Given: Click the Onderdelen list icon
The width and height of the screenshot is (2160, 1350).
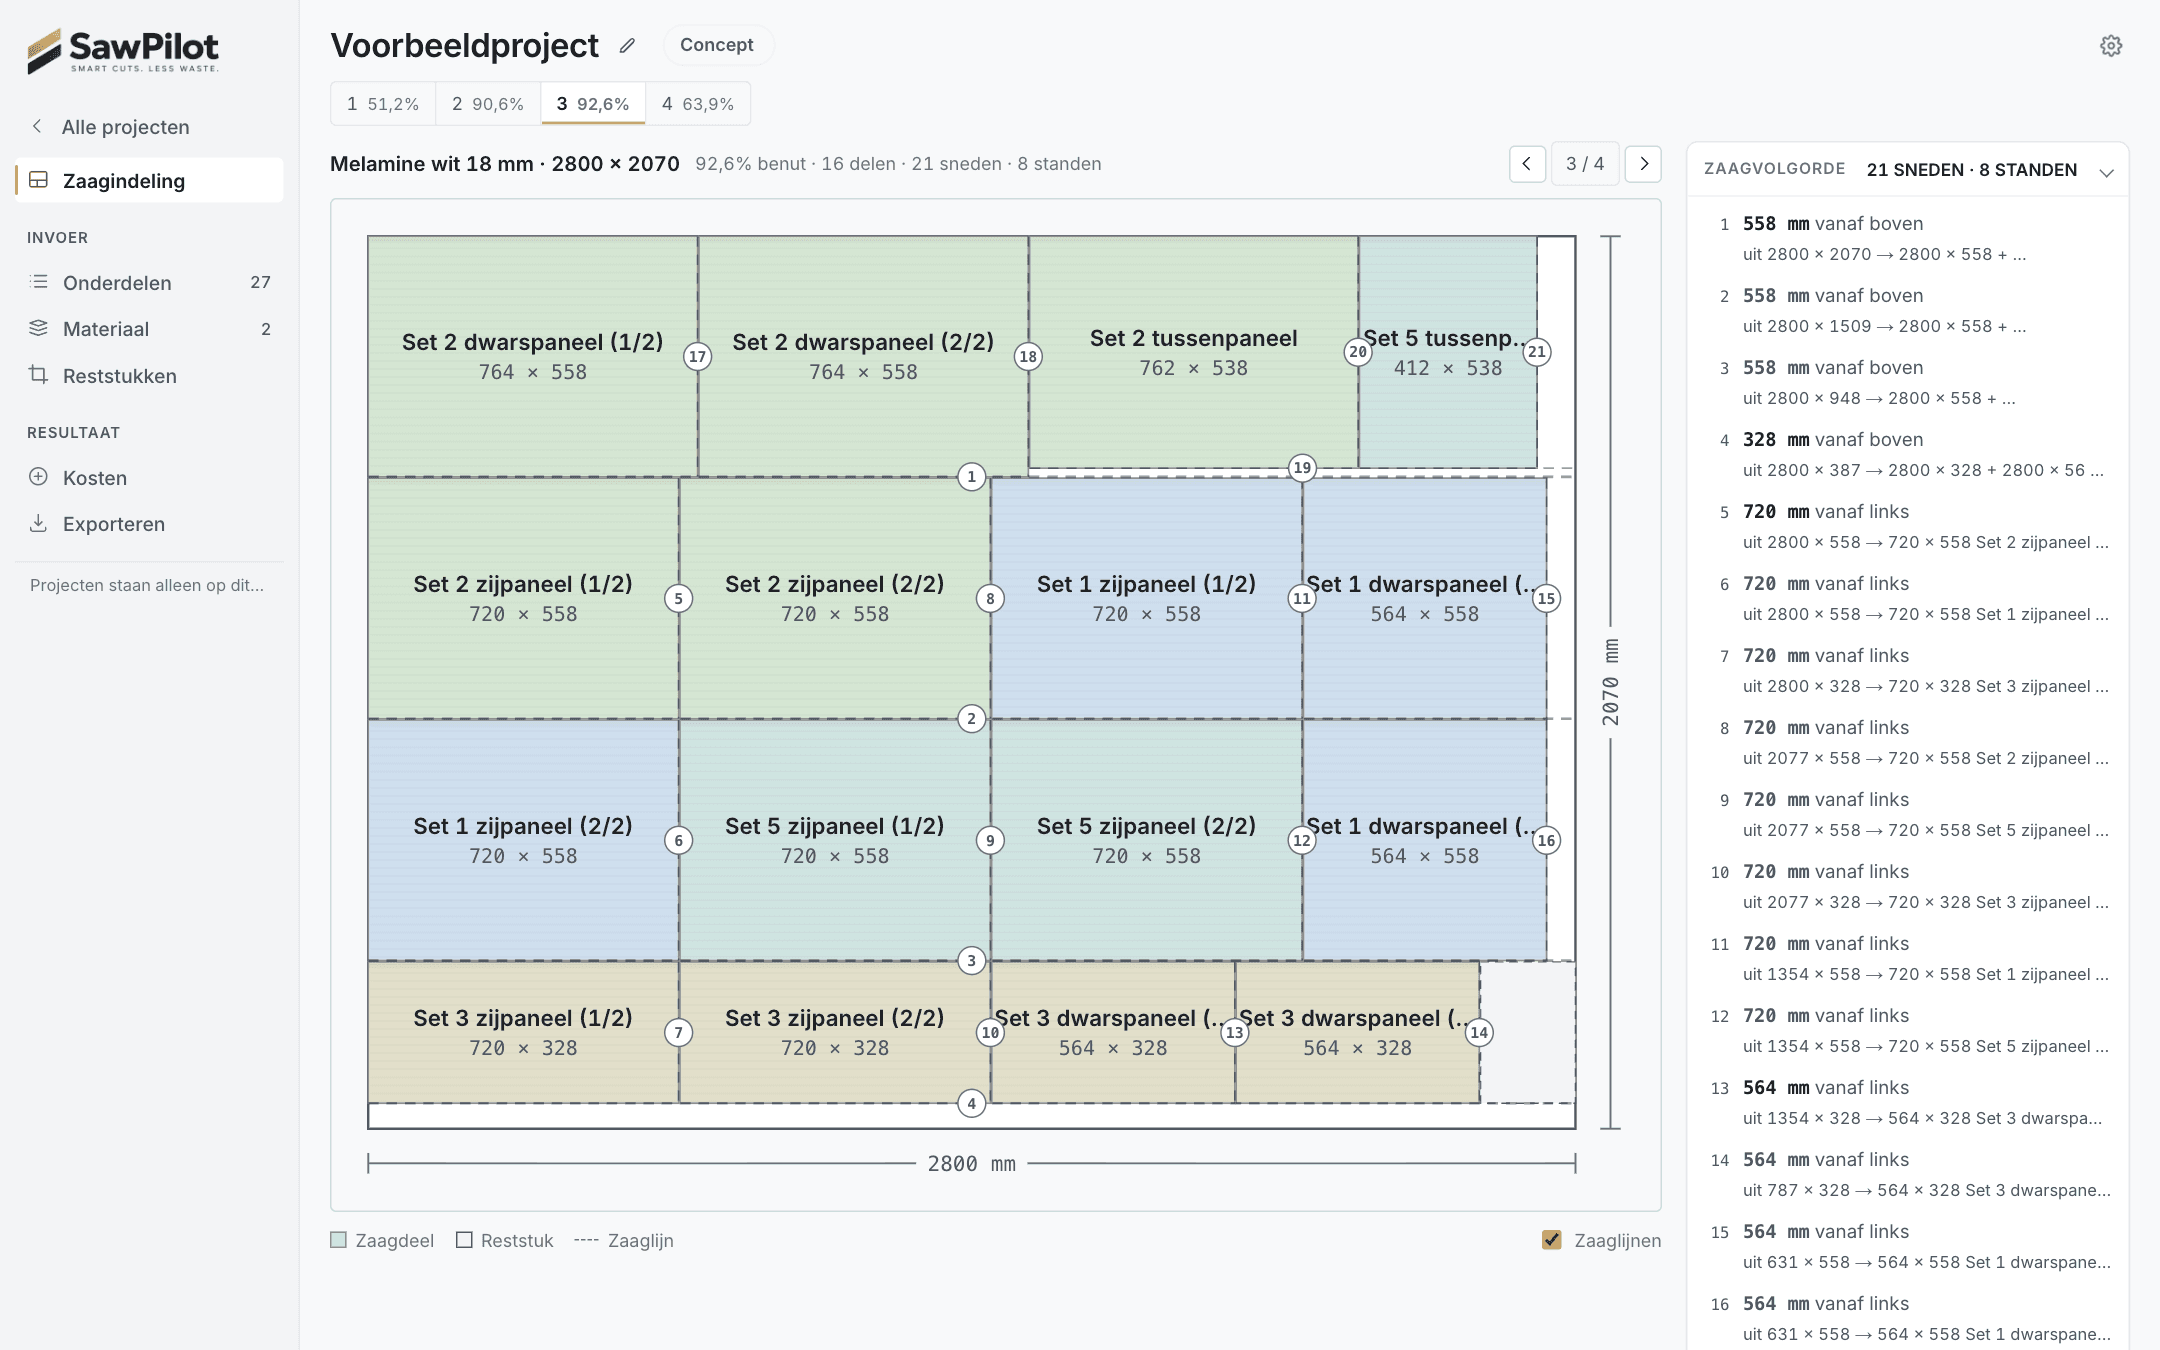Looking at the screenshot, I should point(38,282).
